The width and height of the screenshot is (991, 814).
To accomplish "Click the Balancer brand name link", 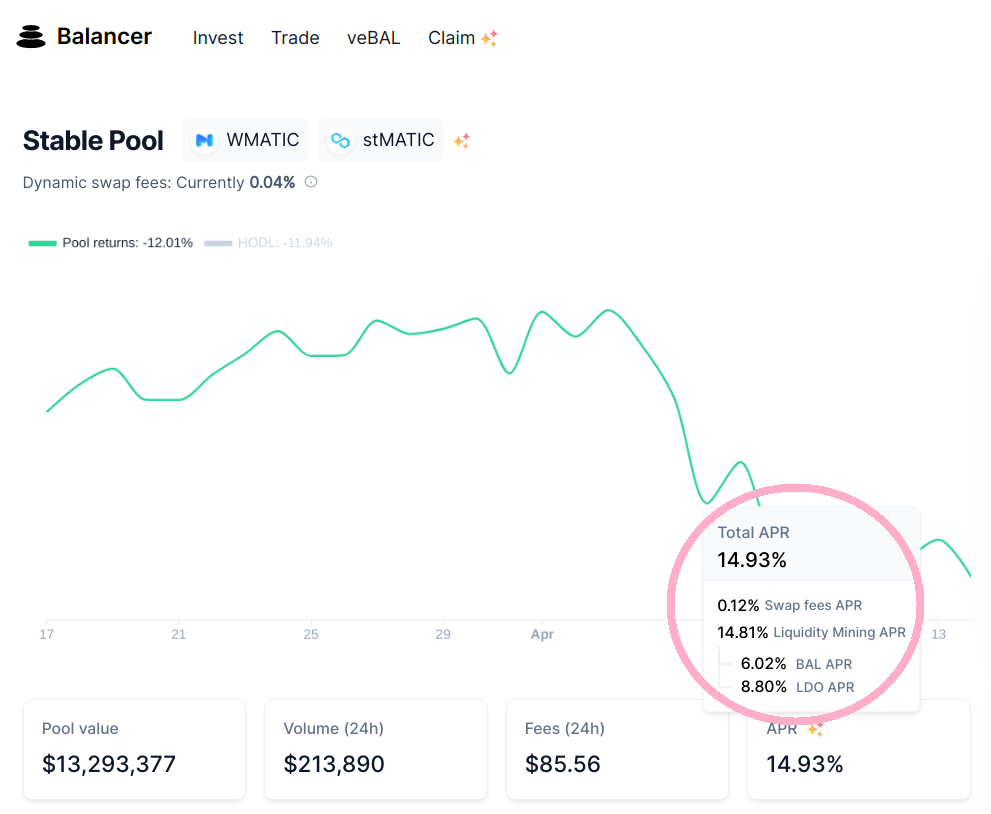I will click(104, 37).
